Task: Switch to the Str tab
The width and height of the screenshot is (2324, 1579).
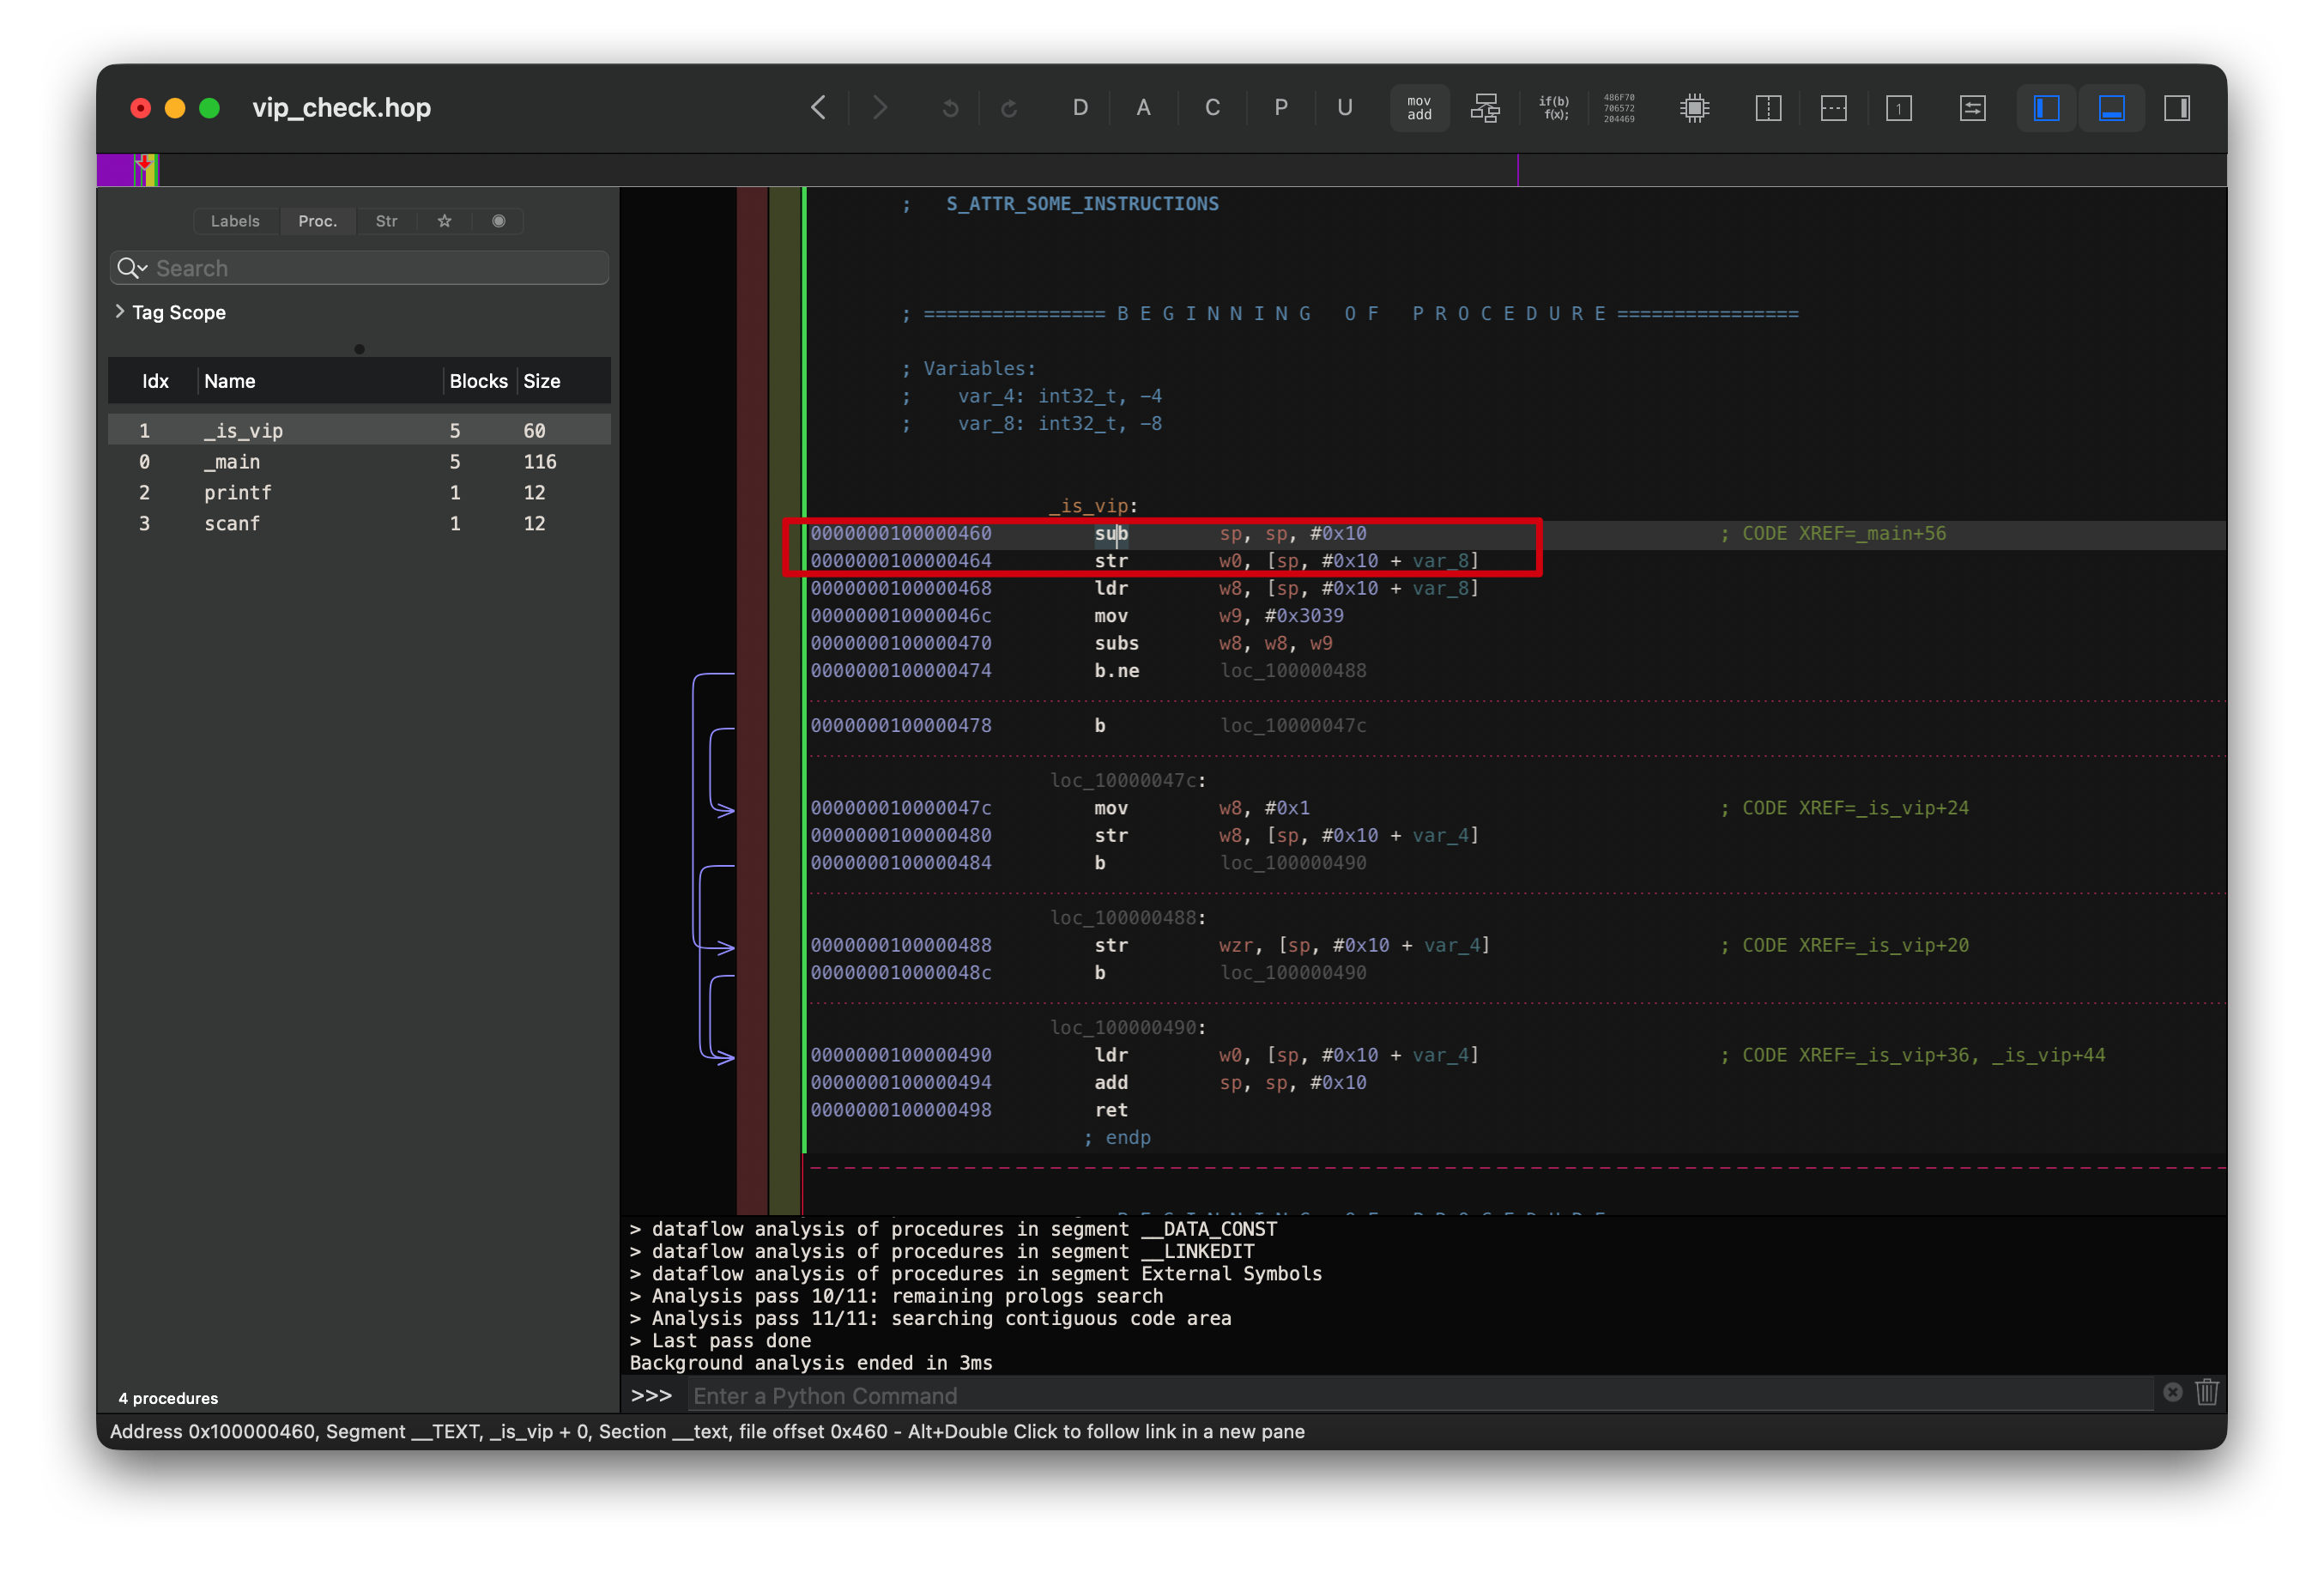Action: pyautogui.click(x=386, y=221)
